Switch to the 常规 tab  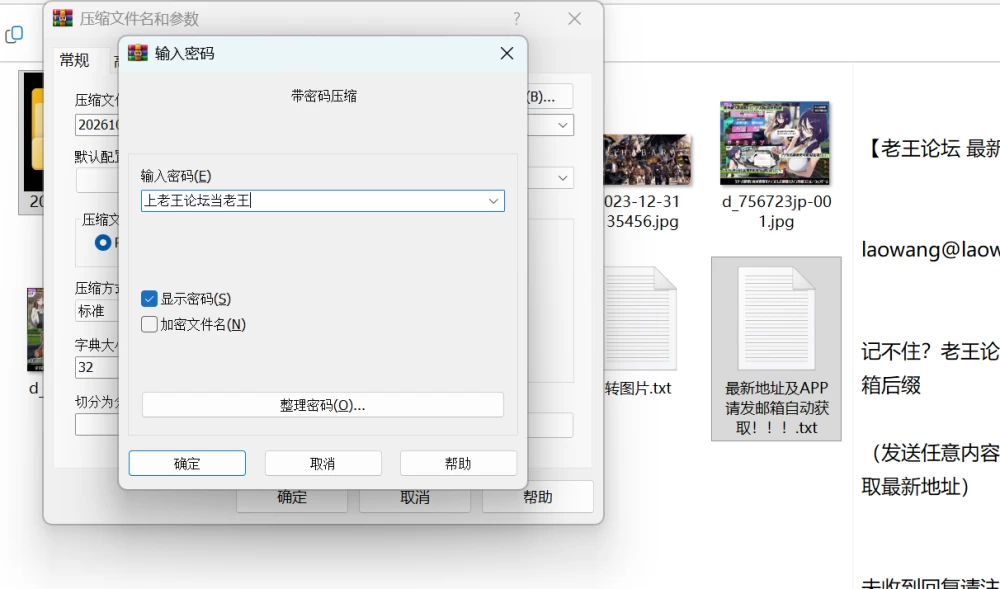[x=75, y=61]
